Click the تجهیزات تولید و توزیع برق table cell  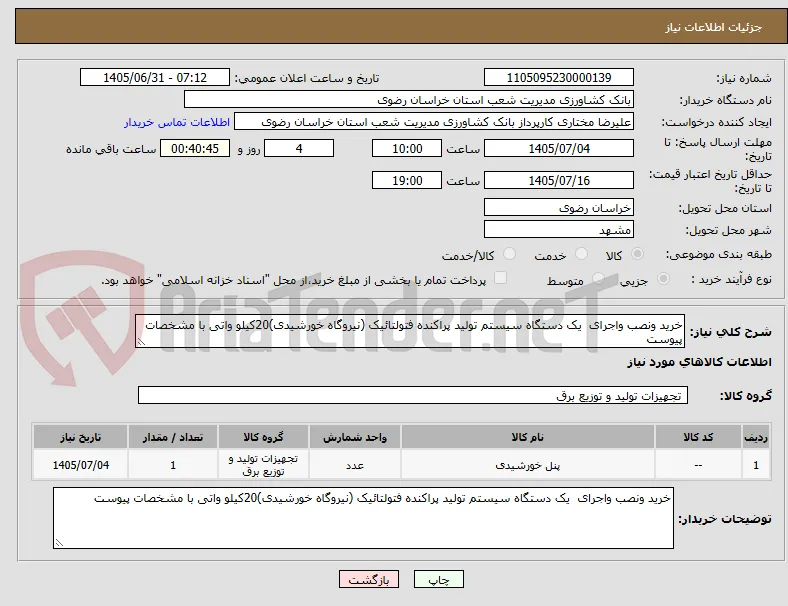pyautogui.click(x=263, y=465)
